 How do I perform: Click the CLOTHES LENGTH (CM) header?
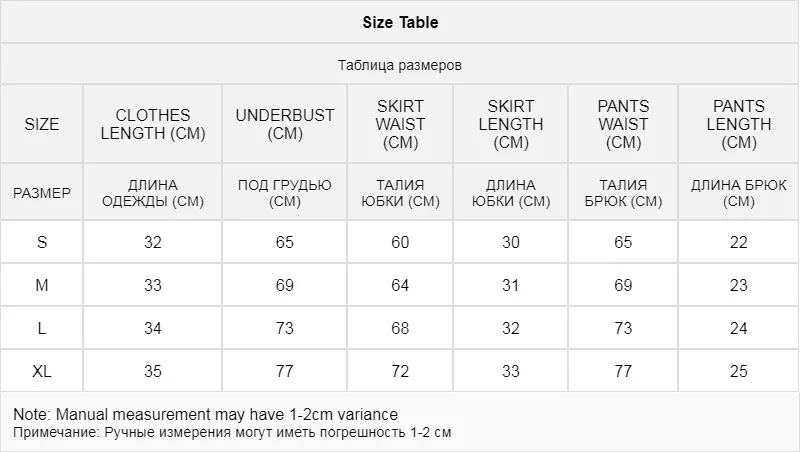click(153, 125)
